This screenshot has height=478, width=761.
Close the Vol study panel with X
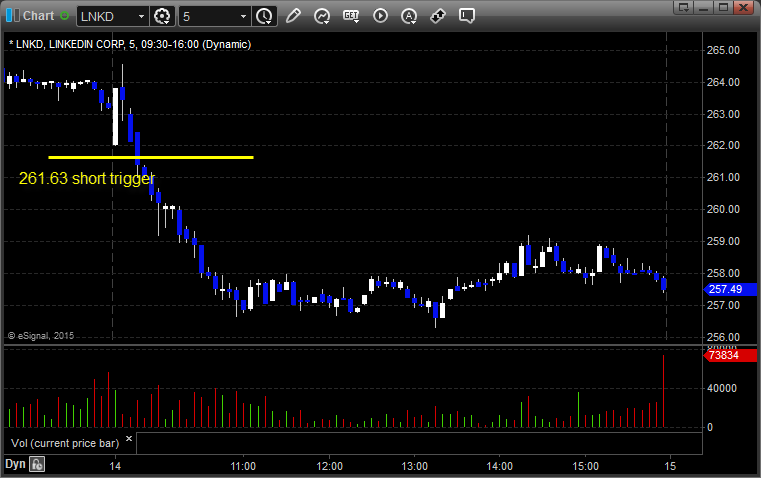(x=128, y=439)
